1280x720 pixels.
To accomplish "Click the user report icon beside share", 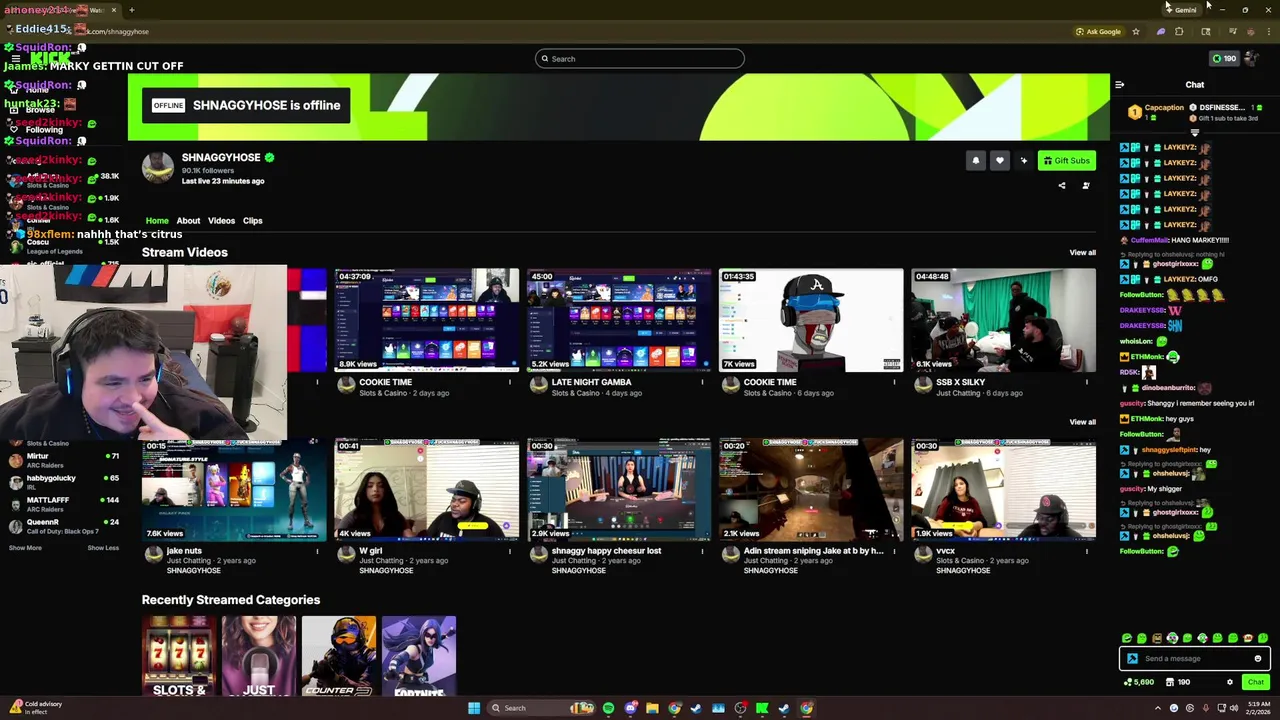I will coord(1086,185).
